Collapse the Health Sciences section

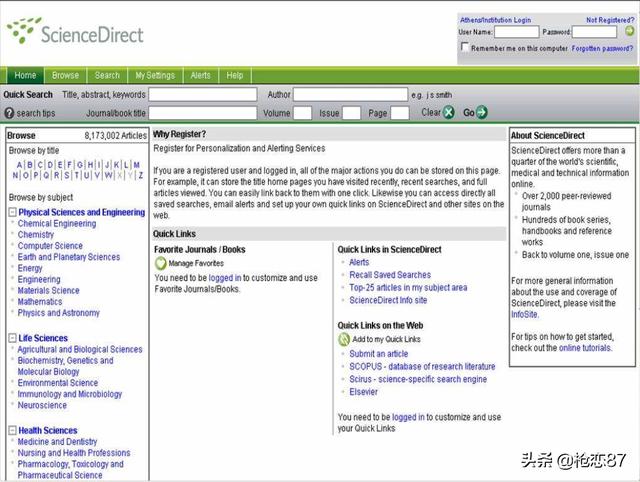click(13, 430)
